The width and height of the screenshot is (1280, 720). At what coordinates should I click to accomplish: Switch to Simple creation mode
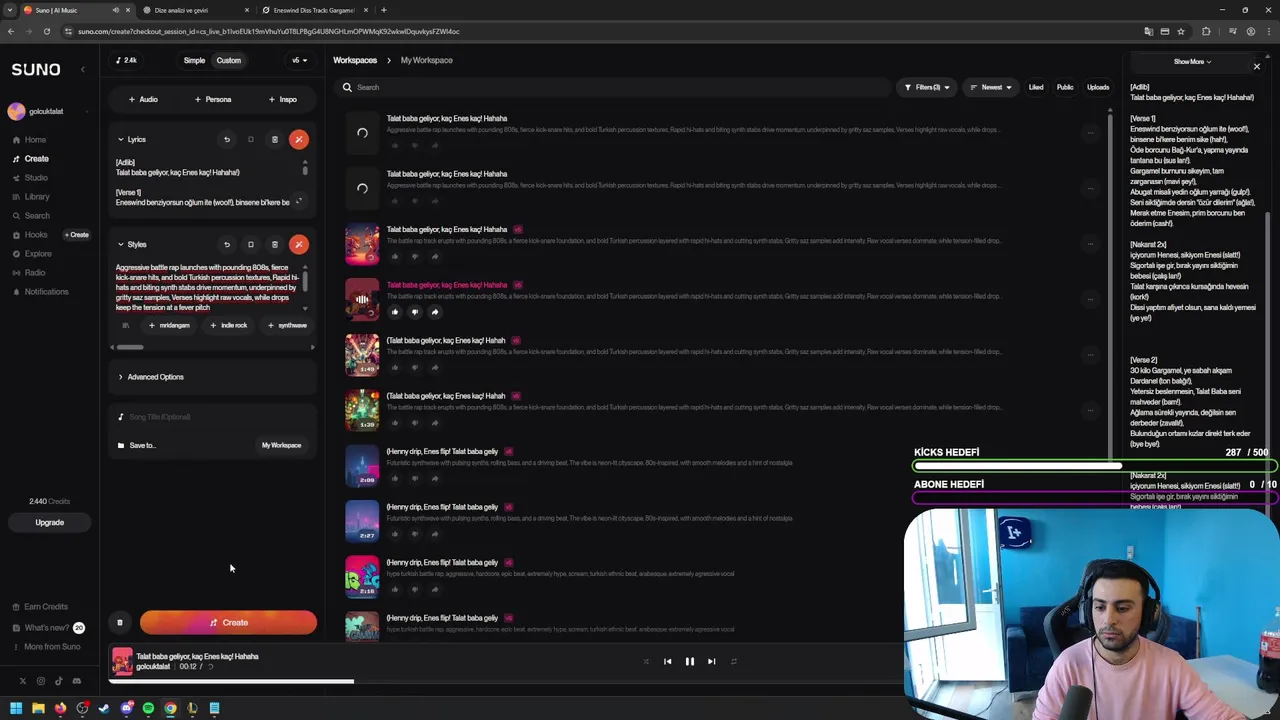[194, 60]
